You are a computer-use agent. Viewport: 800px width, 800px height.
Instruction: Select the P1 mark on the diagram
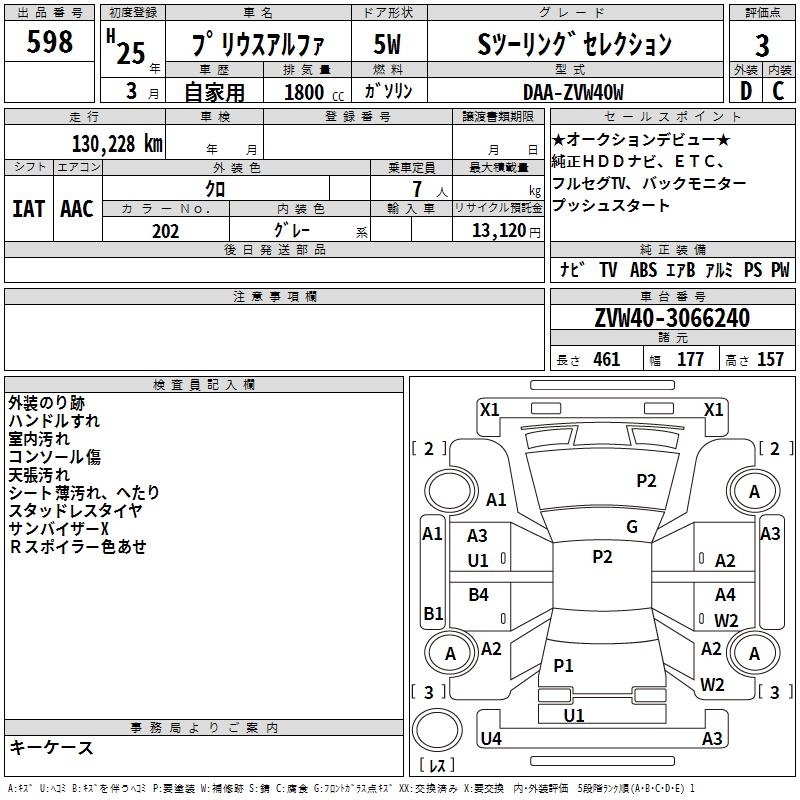coord(563,665)
